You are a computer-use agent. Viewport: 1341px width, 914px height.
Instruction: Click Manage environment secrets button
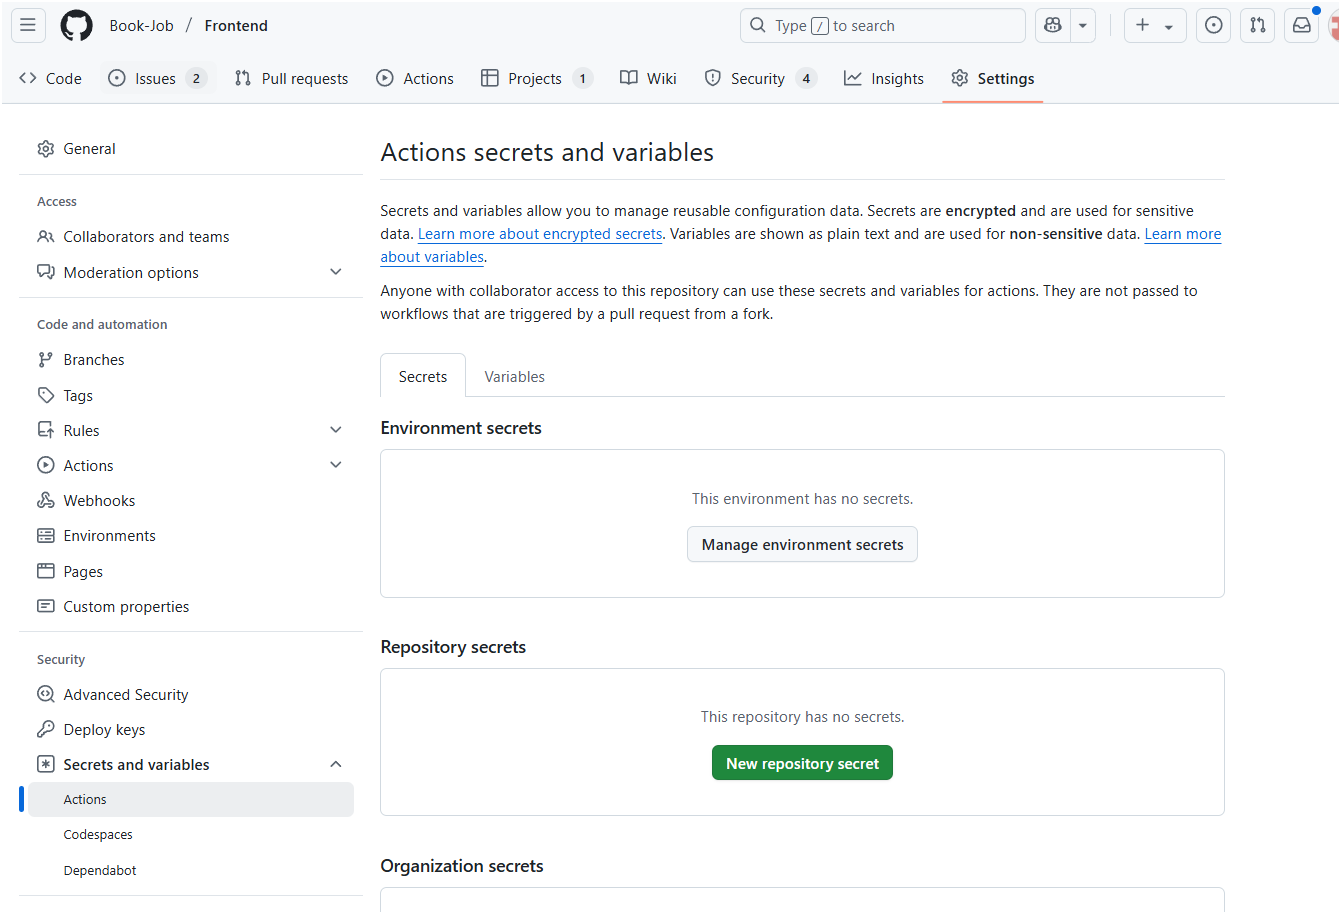(x=802, y=545)
